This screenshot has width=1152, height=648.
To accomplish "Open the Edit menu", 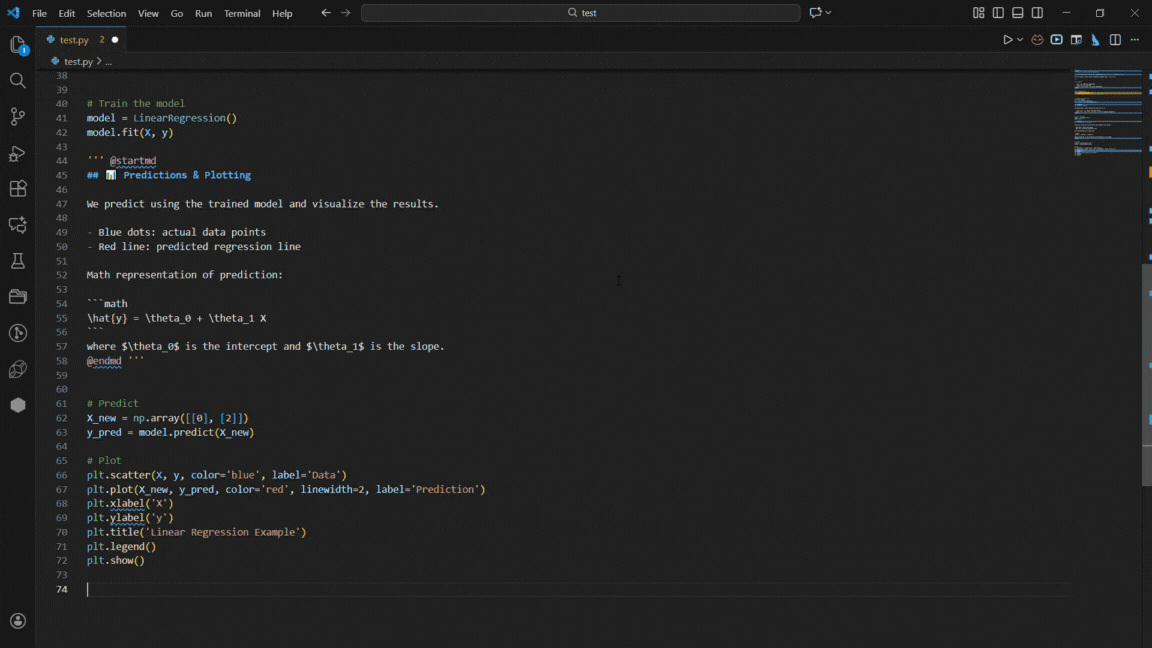I will point(67,13).
